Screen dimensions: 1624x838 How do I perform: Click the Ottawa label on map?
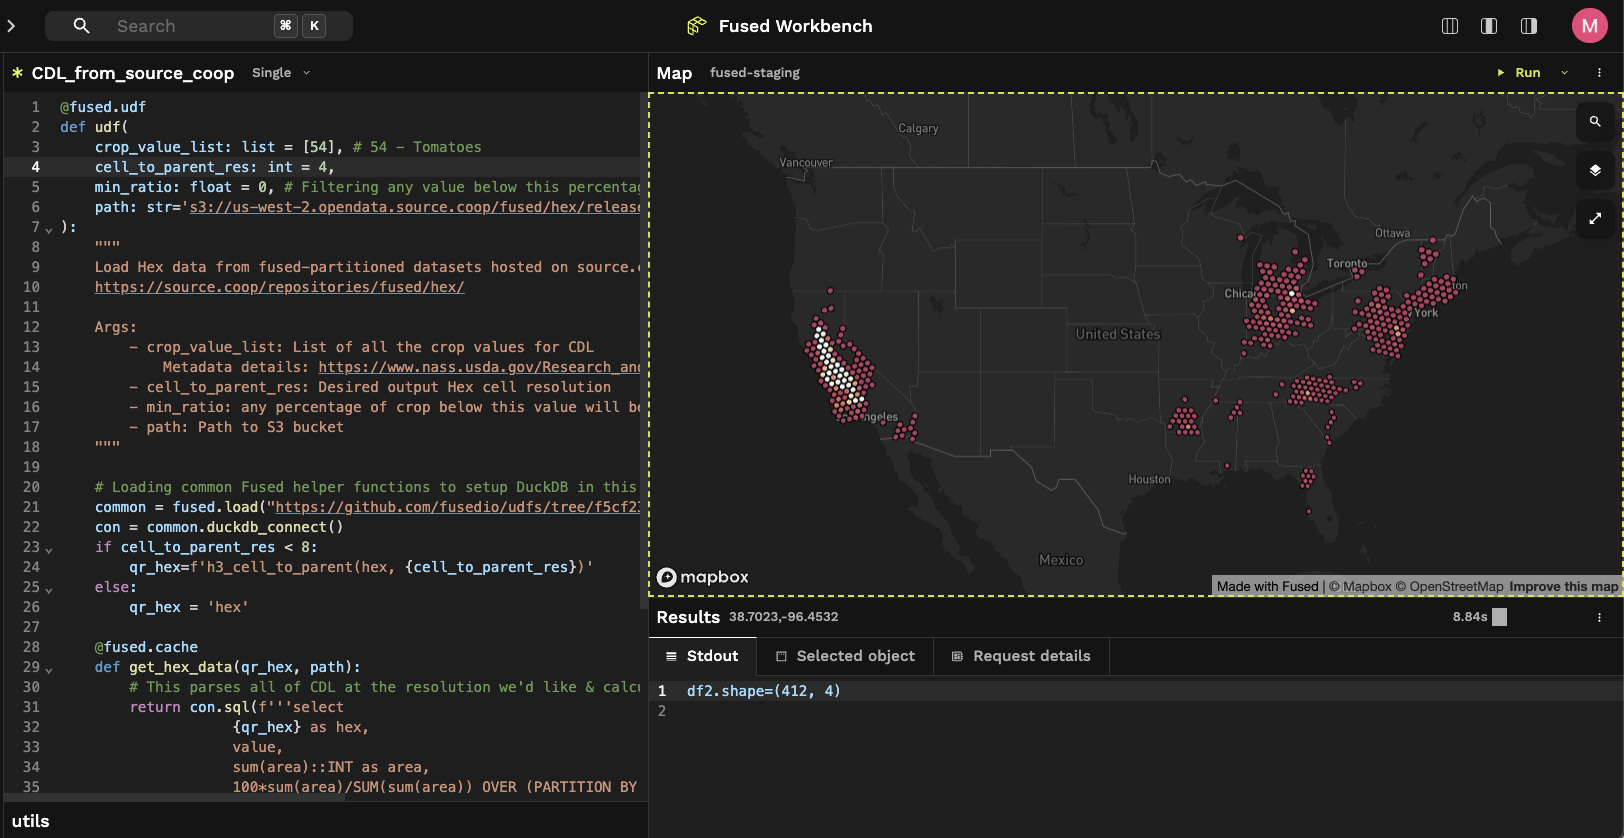(1392, 233)
